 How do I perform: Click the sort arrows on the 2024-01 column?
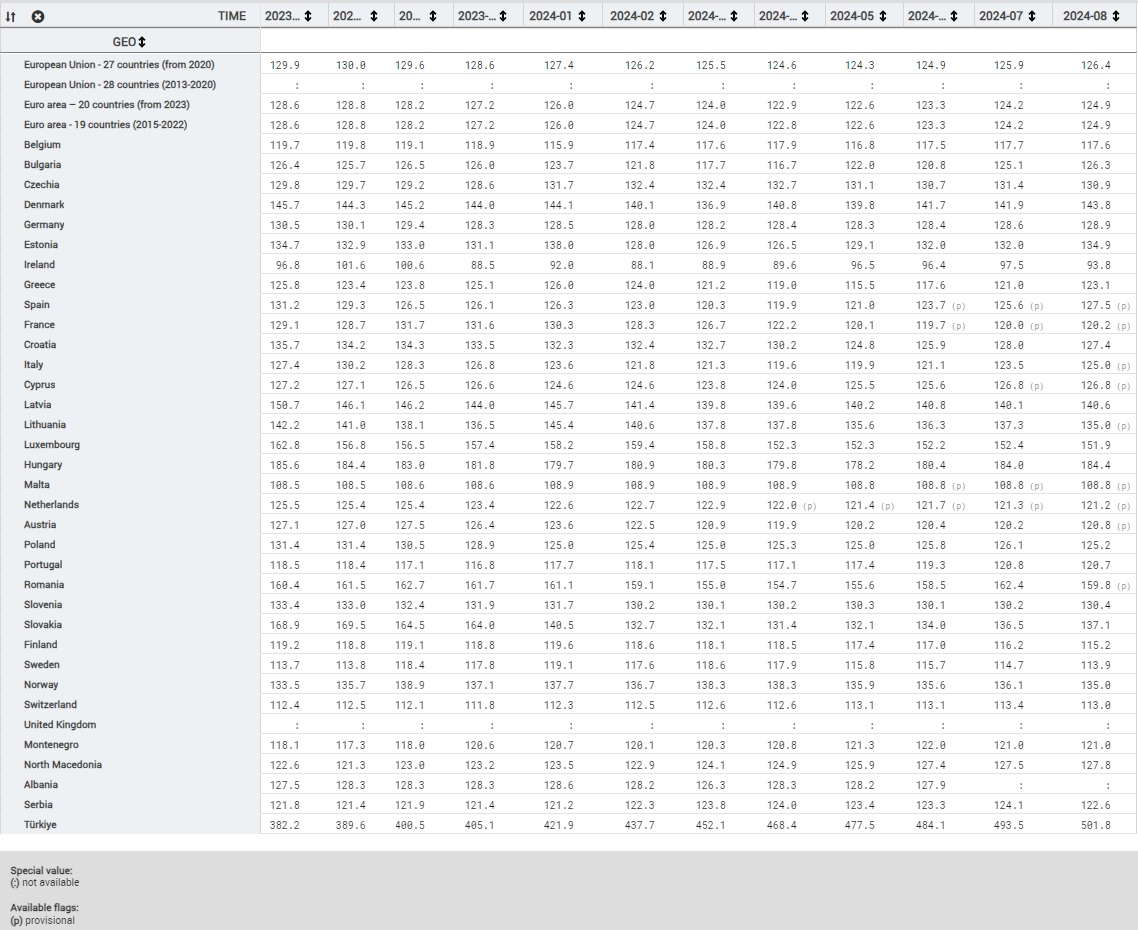(582, 16)
